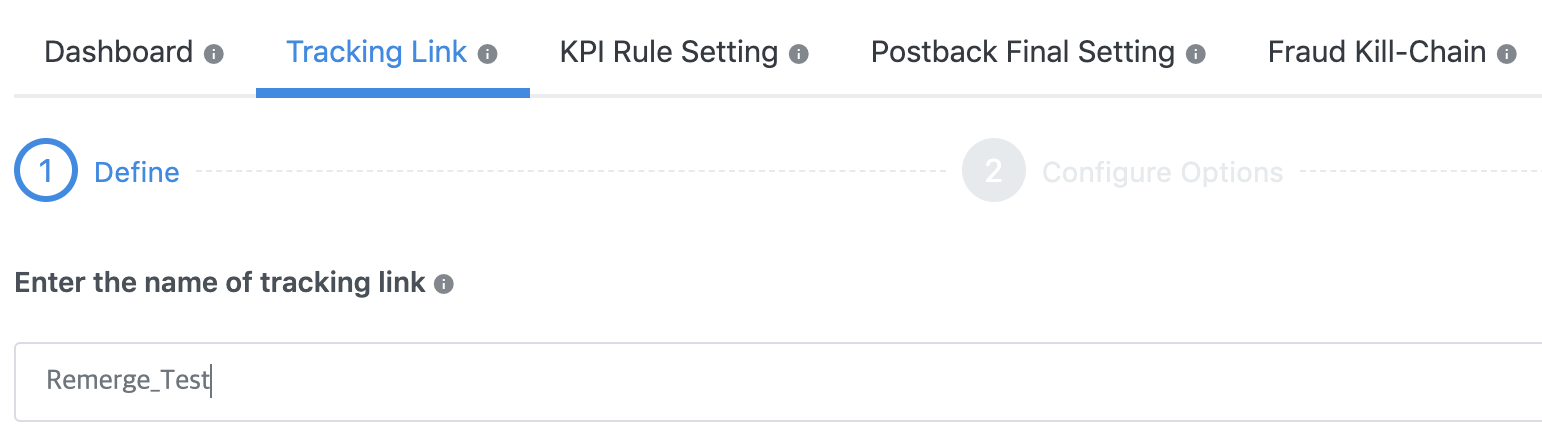Go to the Postback Final Setting tab
Screen dimensions: 1542x448
pyautogui.click(x=1023, y=52)
